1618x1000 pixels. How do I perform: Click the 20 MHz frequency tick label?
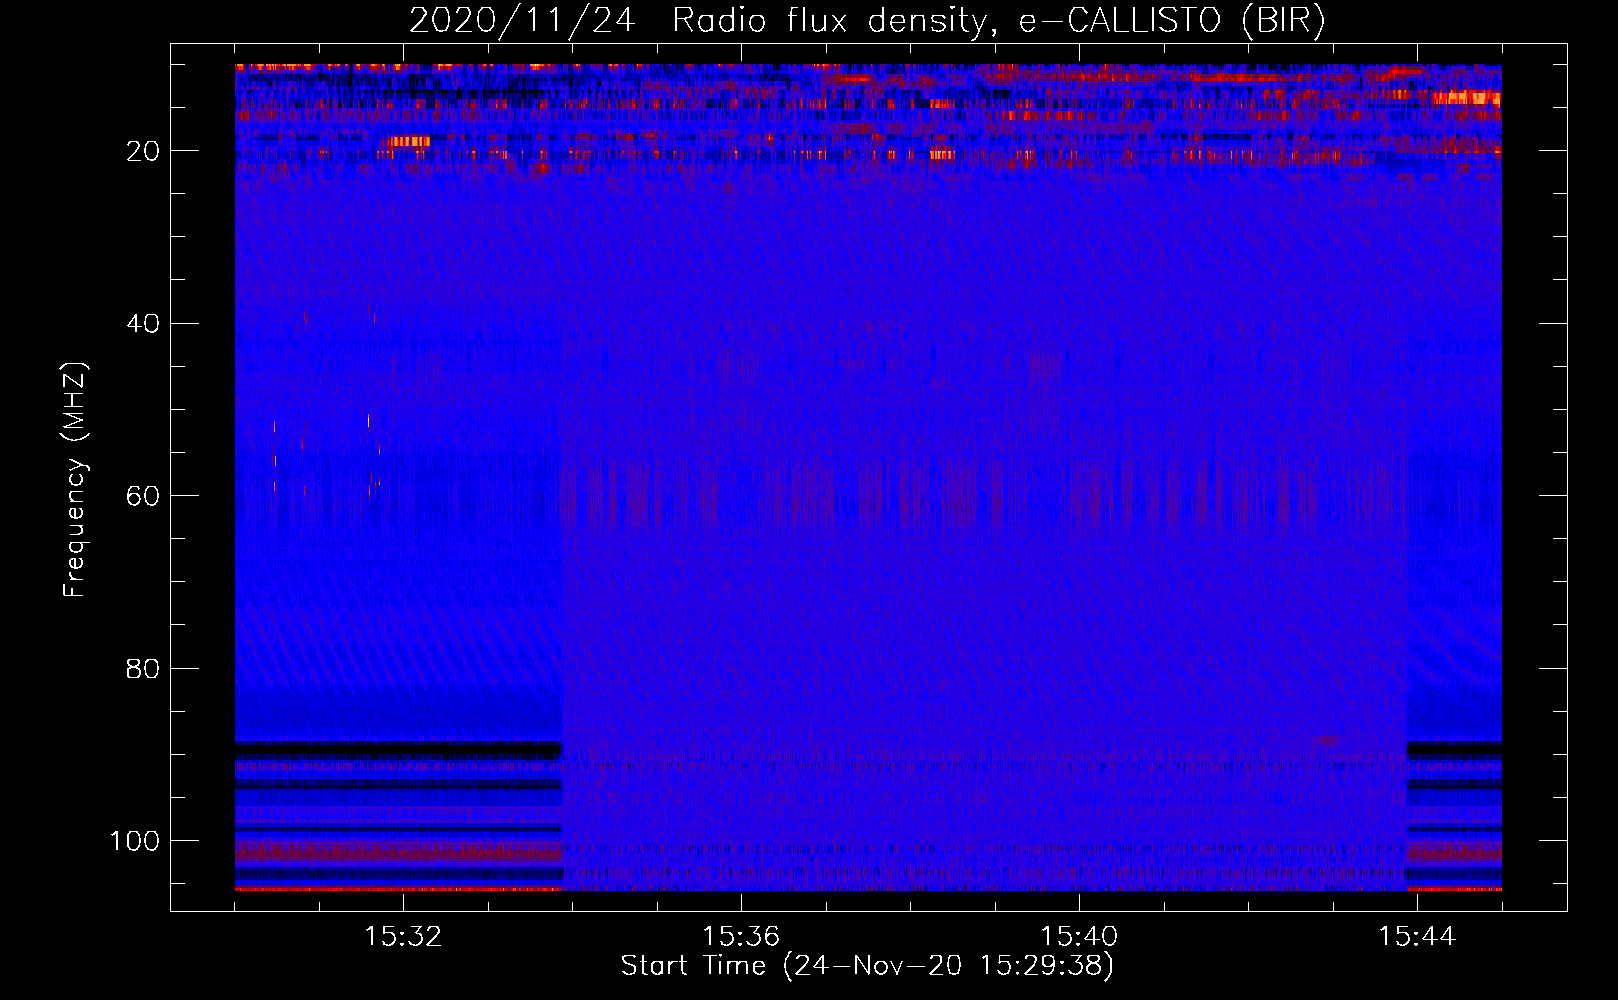click(143, 151)
